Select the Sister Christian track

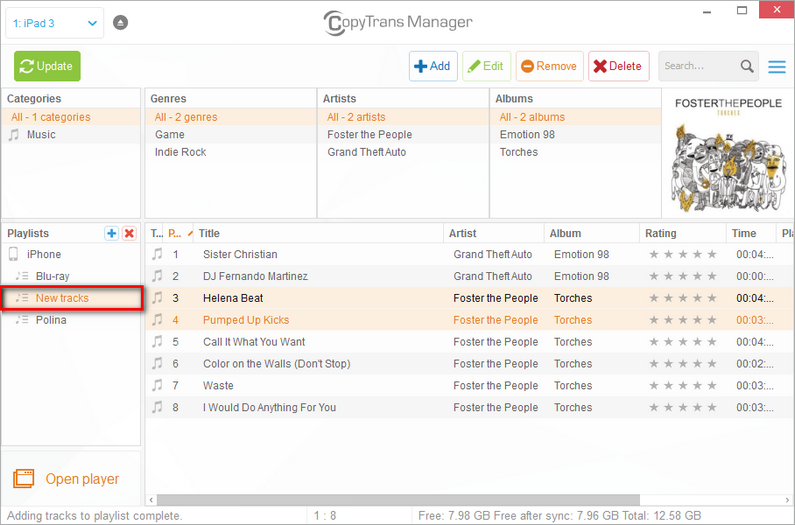coord(469,254)
